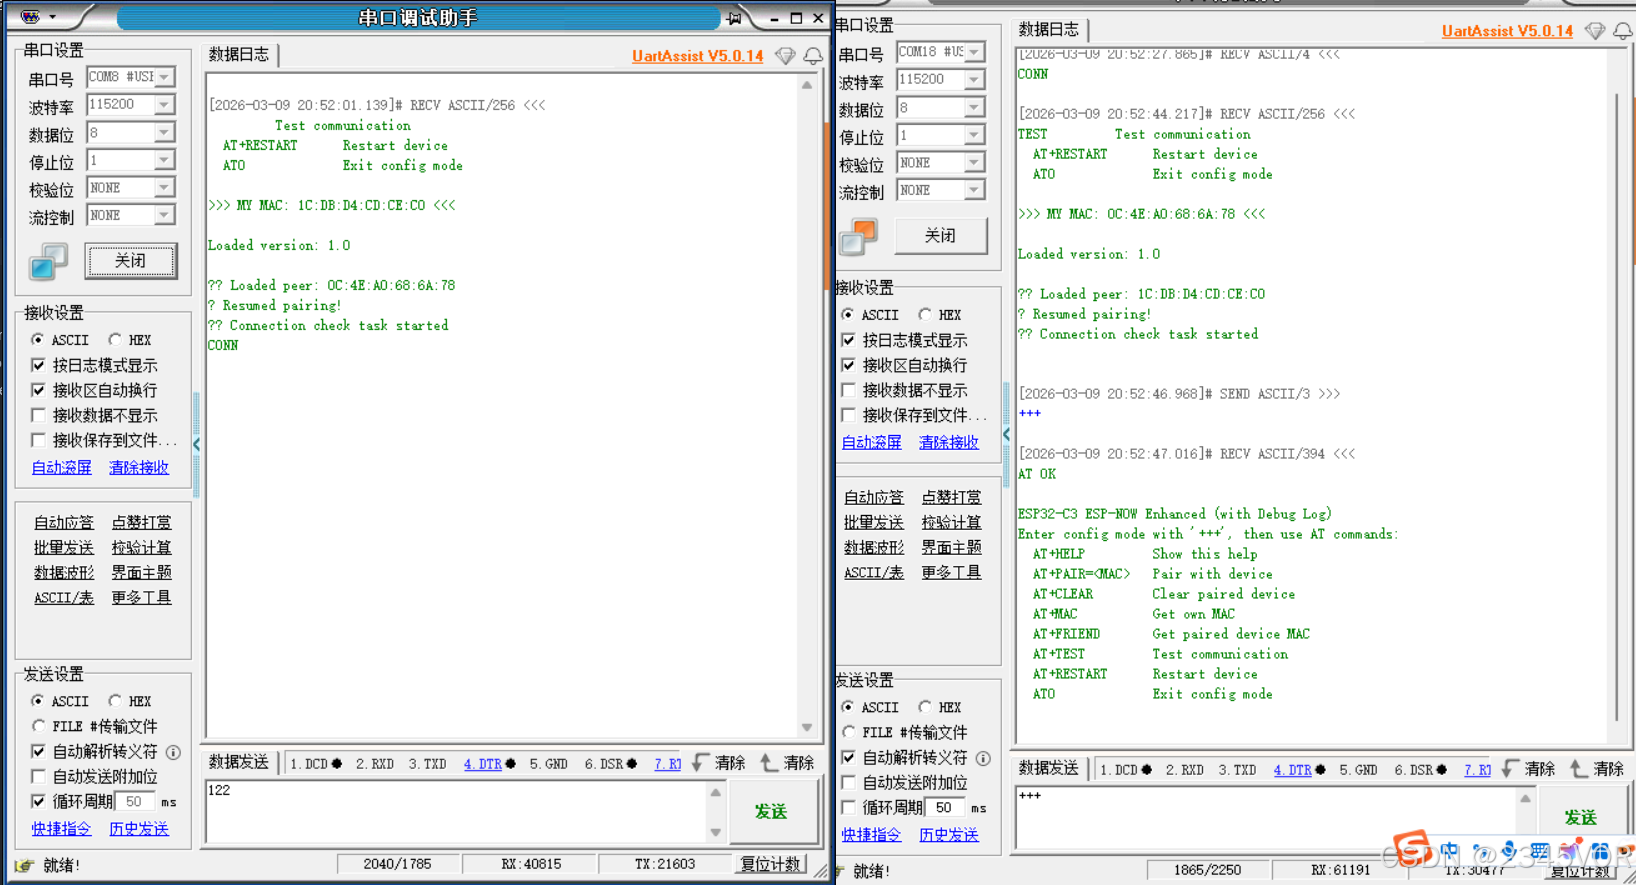This screenshot has width=1636, height=885.
Task: Click 复位计数 button in left status bar
Action: point(771,864)
